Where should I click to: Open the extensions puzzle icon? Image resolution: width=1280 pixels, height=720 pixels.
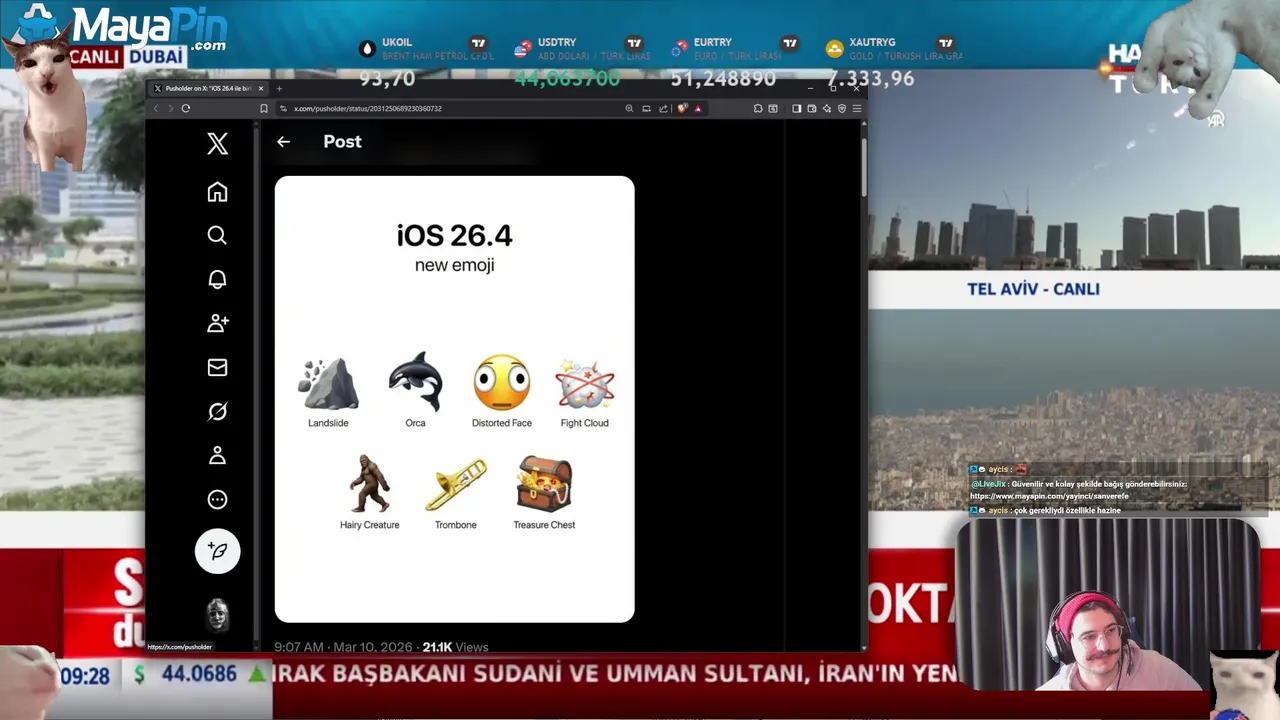(758, 108)
